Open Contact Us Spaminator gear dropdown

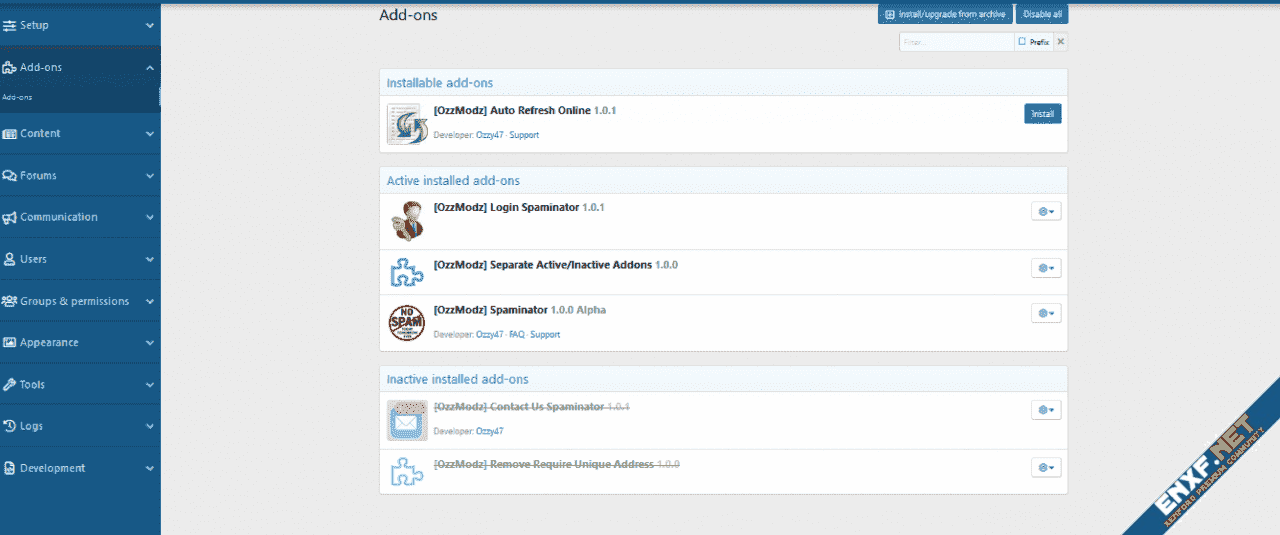click(1045, 410)
